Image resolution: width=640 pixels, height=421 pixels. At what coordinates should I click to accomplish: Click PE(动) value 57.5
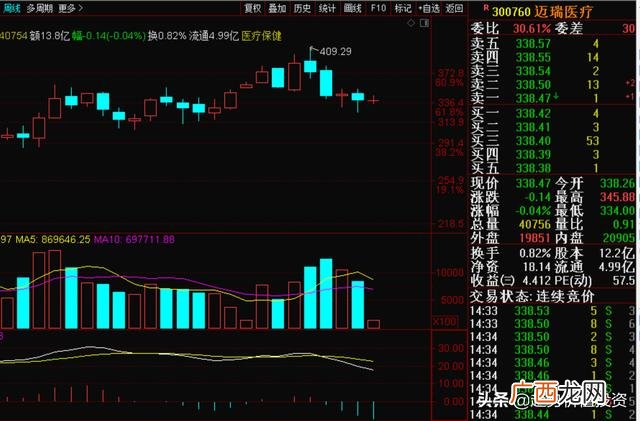(624, 281)
